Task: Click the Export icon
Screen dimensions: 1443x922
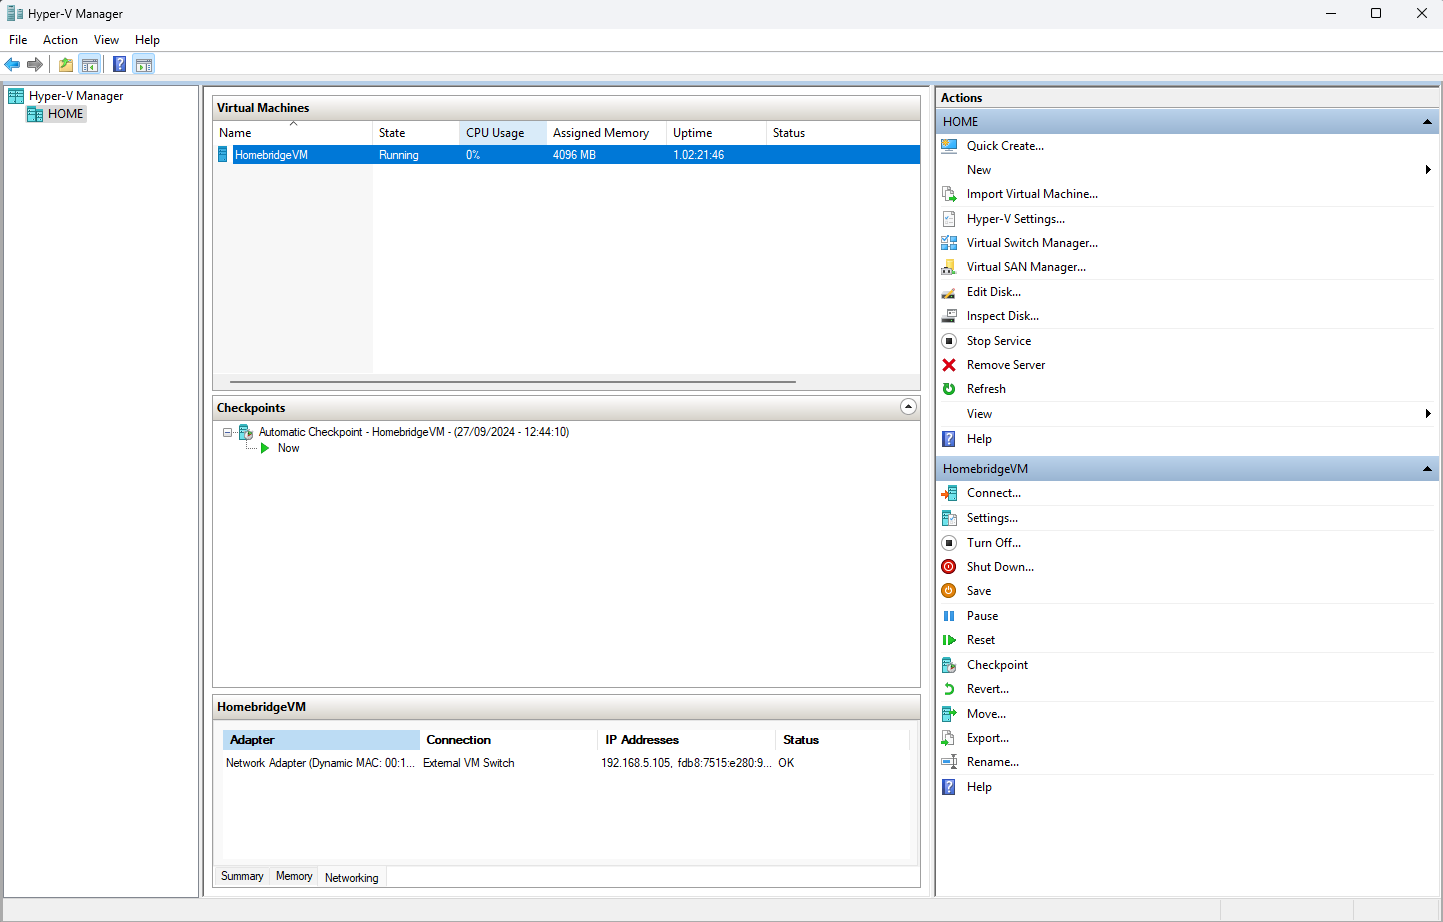Action: 949,738
